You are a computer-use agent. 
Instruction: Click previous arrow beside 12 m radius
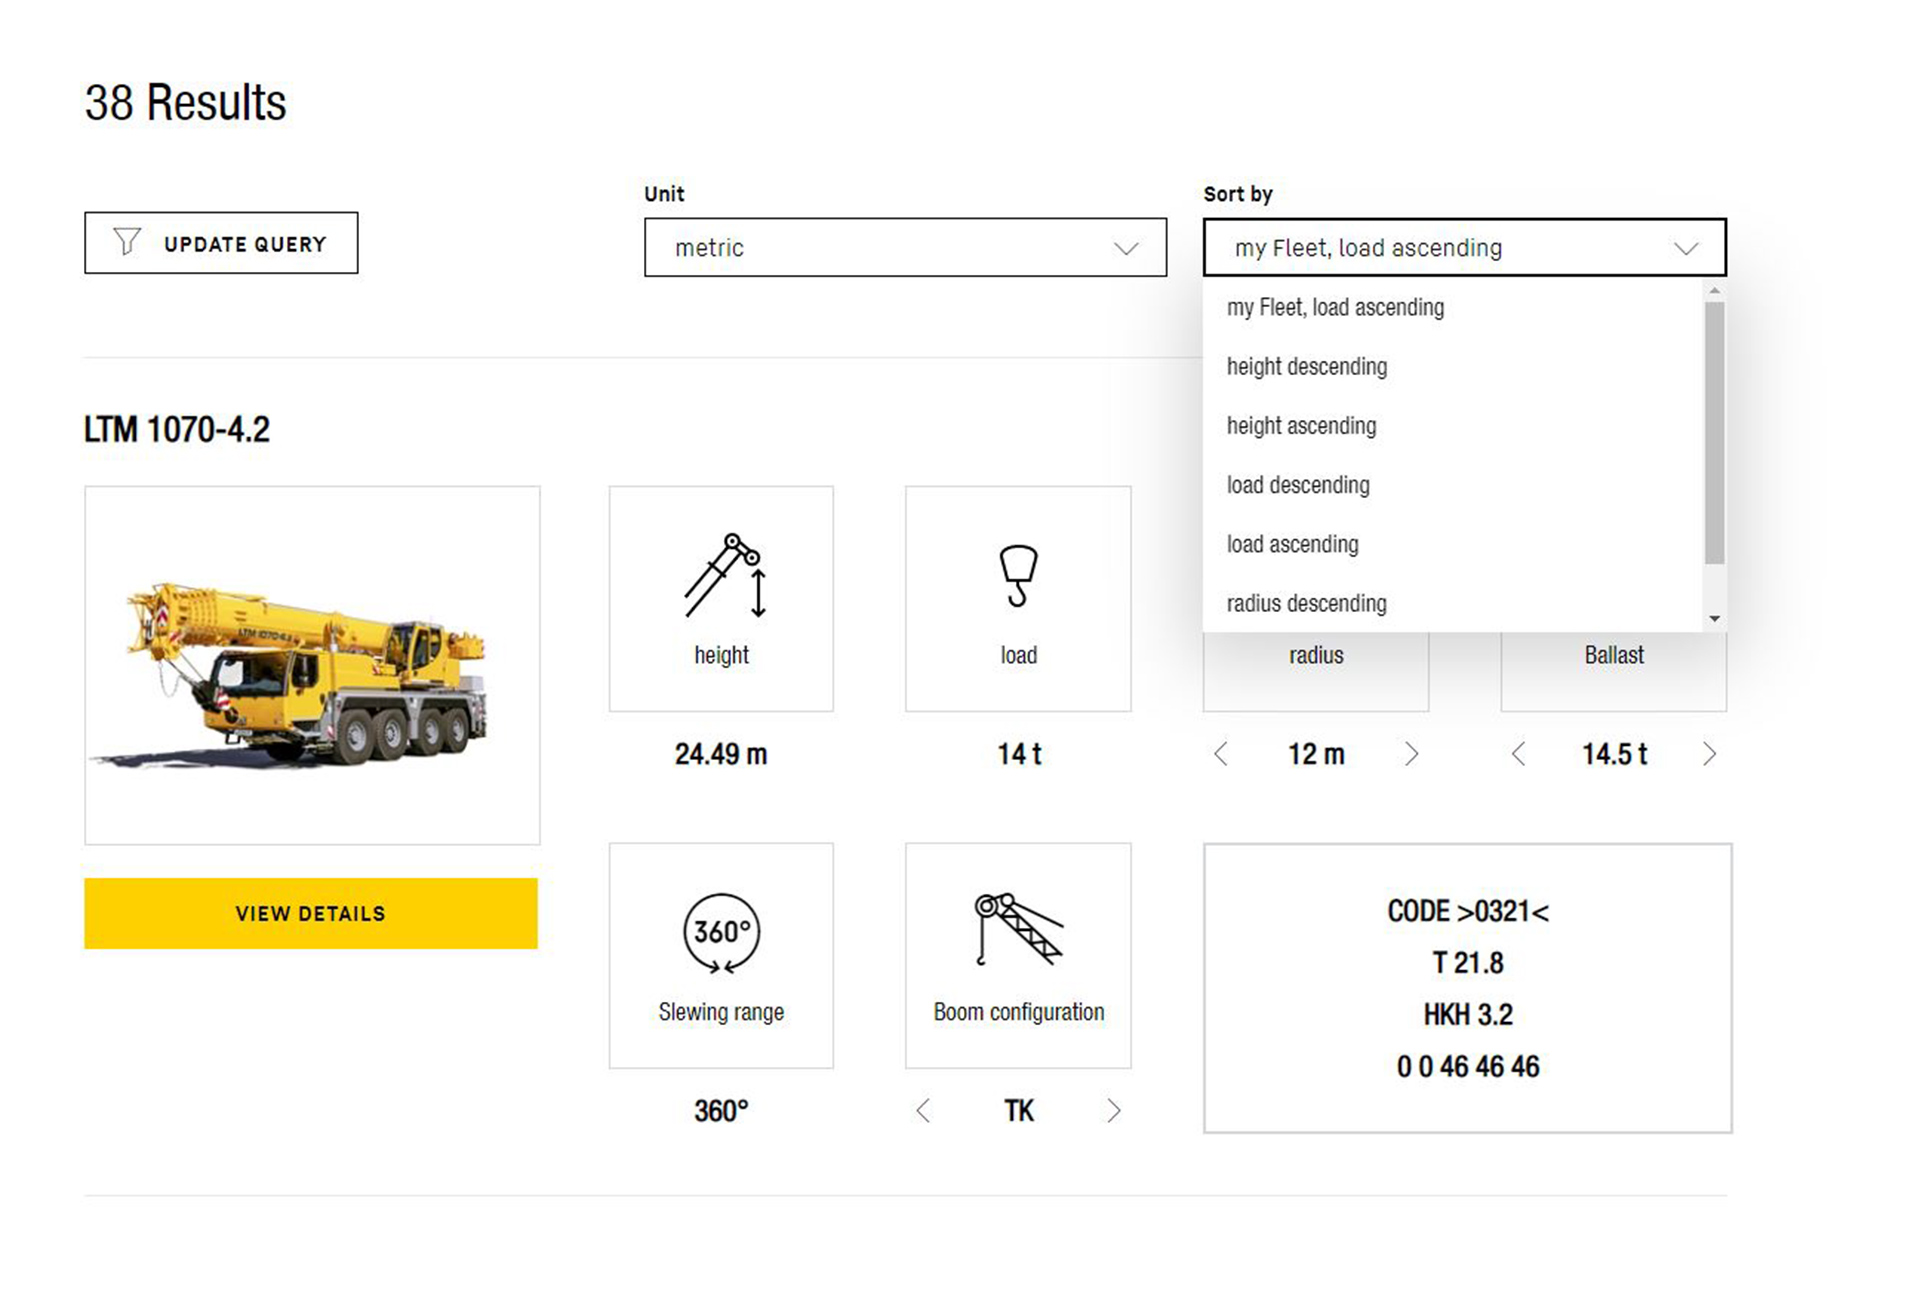pos(1221,754)
